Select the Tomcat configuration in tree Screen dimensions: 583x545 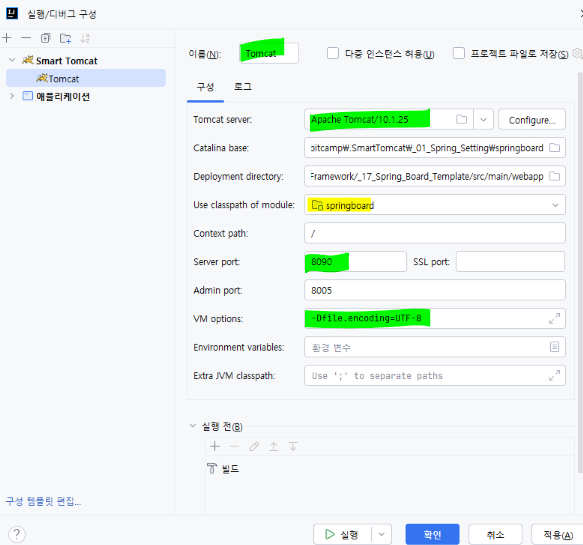coord(86,78)
